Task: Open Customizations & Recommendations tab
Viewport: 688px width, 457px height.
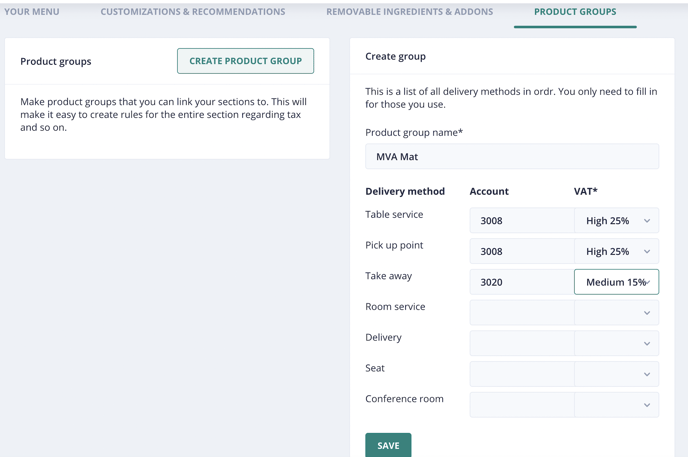Action: [193, 12]
